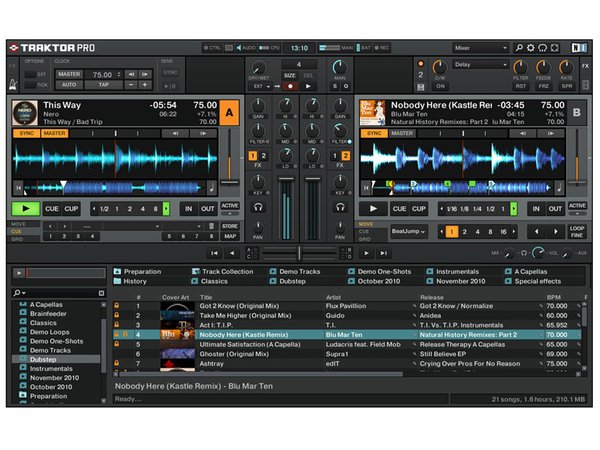Image resolution: width=600 pixels, height=450 pixels.
Task: Sort the track list by BPM column
Action: click(553, 297)
